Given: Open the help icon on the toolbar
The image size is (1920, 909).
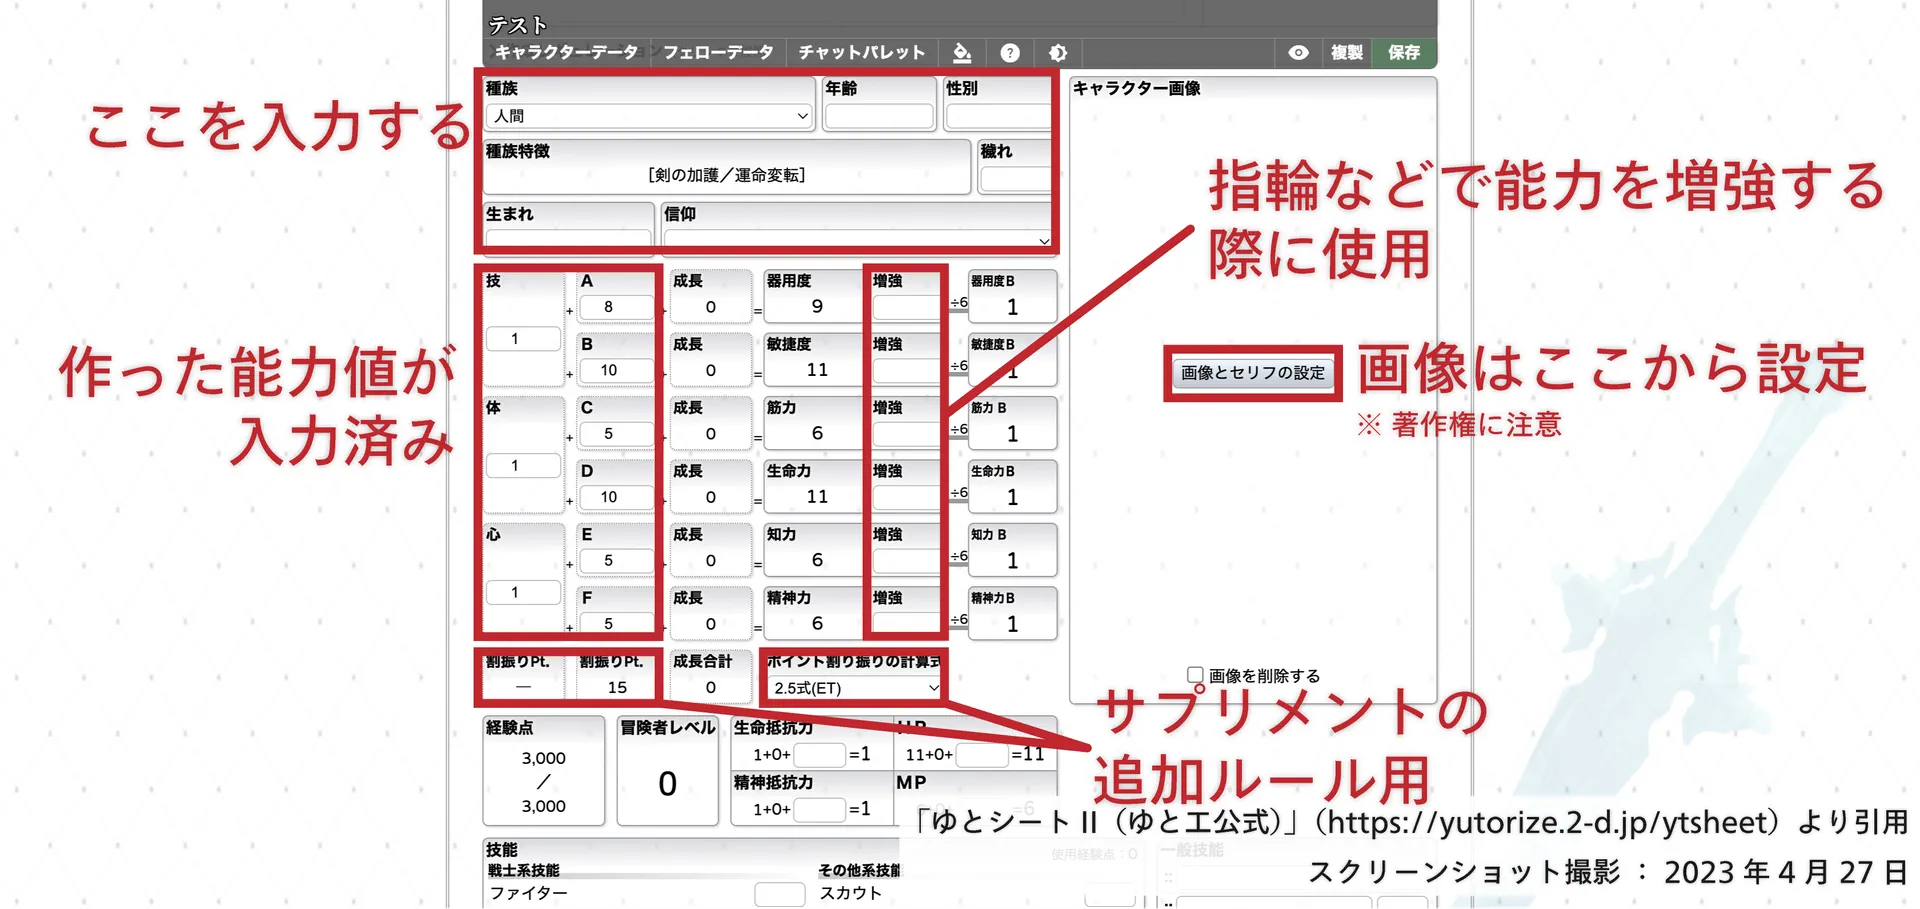Looking at the screenshot, I should point(1009,53).
